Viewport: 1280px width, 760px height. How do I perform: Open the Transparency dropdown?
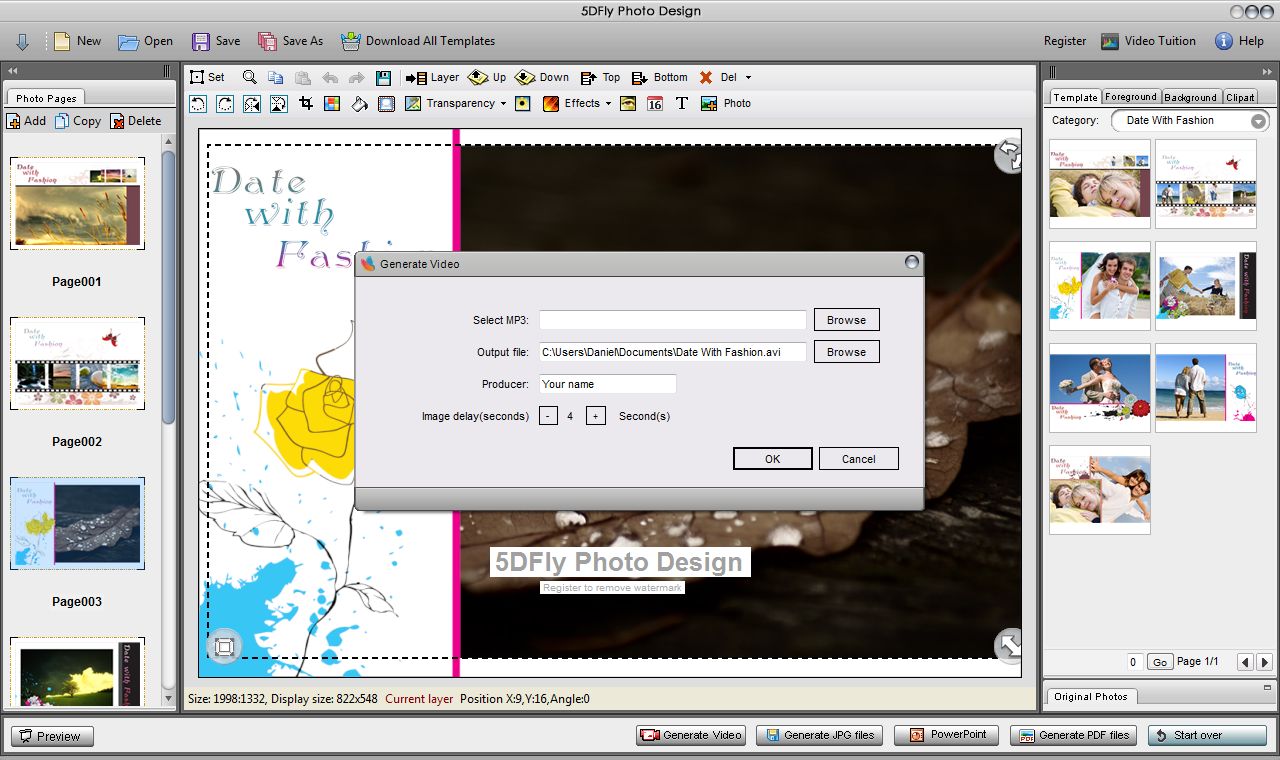click(503, 104)
